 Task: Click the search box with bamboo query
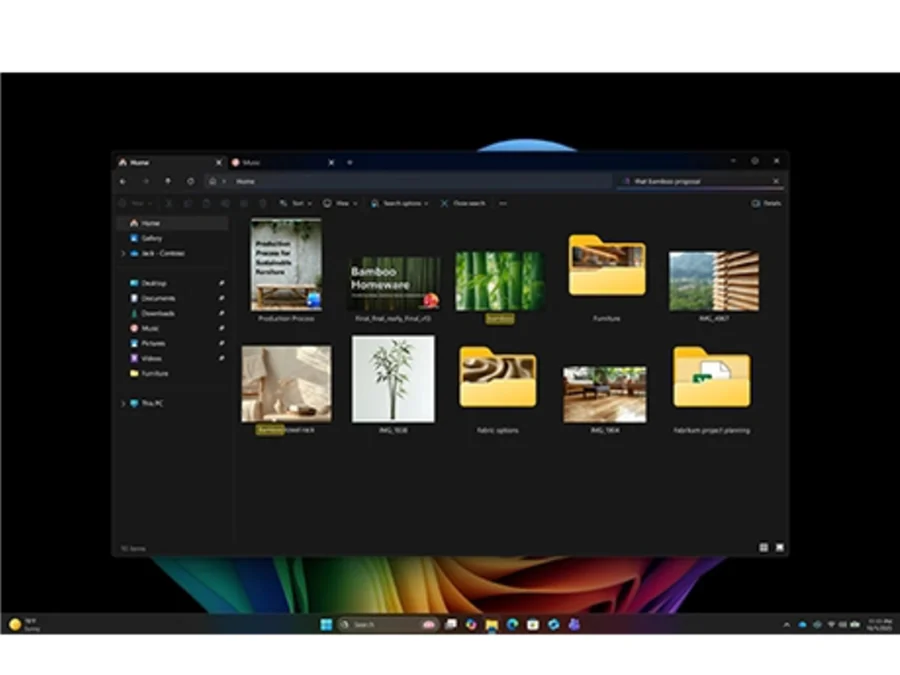(699, 181)
